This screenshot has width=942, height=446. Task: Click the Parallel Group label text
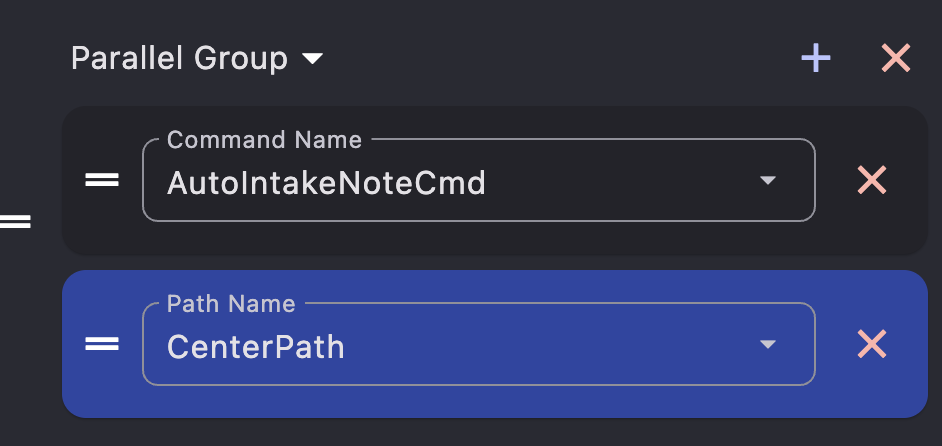[179, 59]
